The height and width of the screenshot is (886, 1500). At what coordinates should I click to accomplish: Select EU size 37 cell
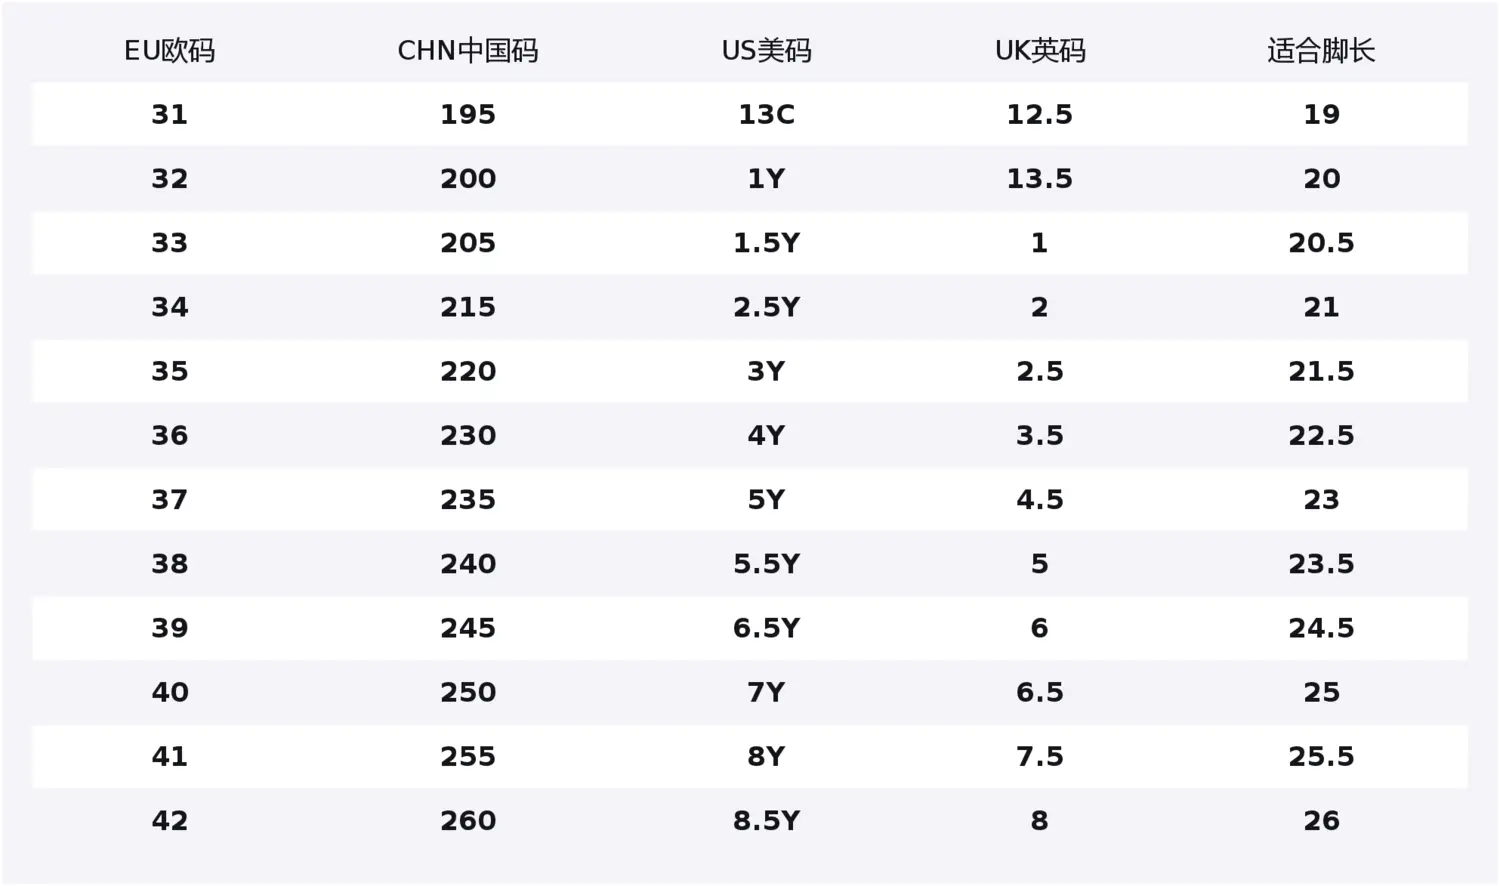click(x=169, y=499)
